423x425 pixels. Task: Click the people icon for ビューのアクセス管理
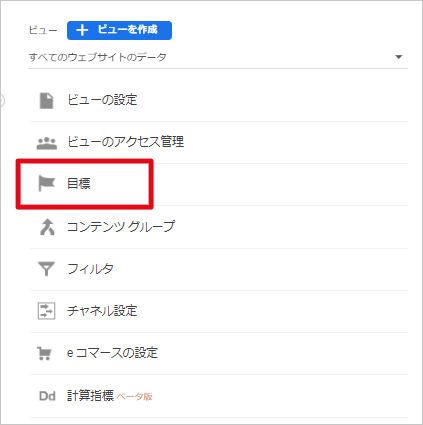pyautogui.click(x=46, y=143)
